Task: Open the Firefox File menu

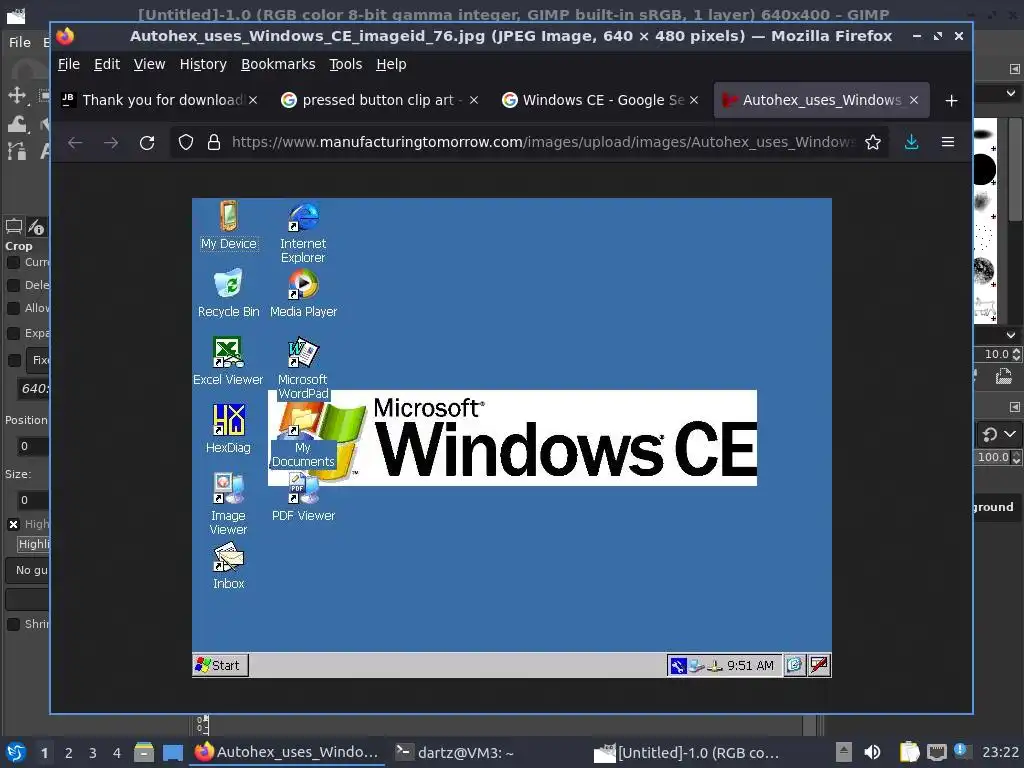Action: [69, 64]
